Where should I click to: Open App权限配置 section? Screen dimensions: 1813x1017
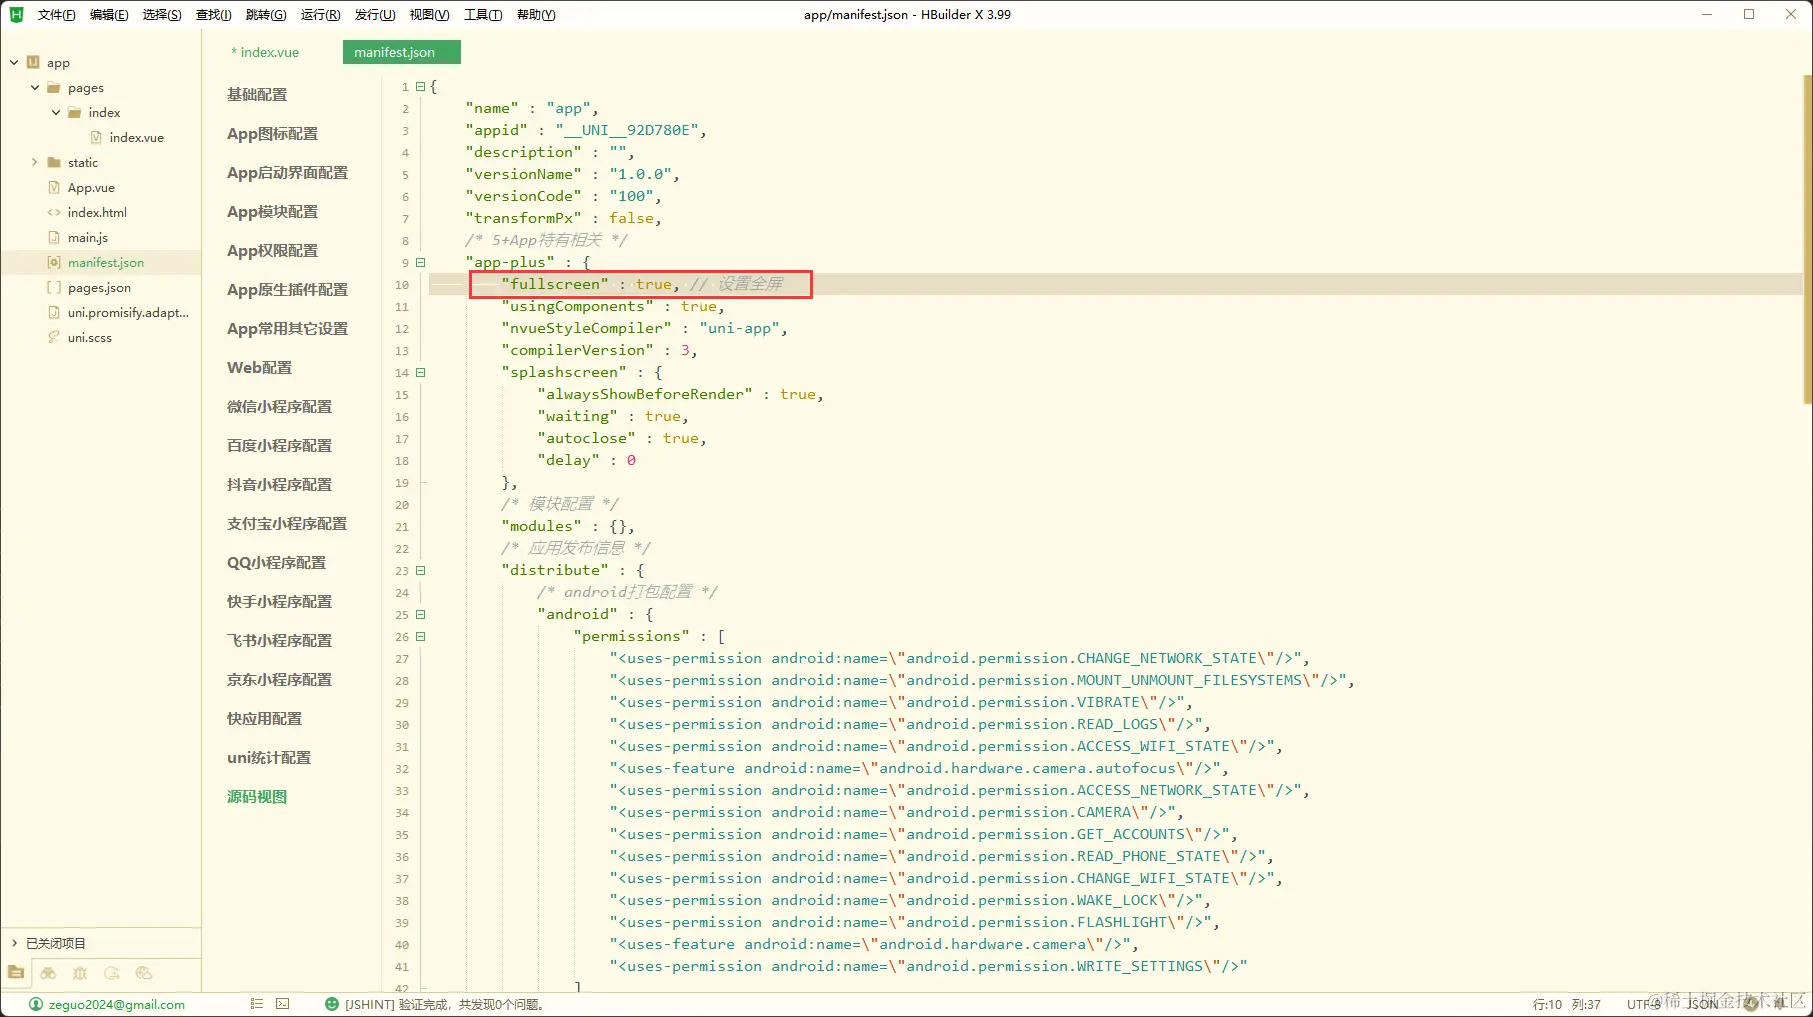click(272, 250)
